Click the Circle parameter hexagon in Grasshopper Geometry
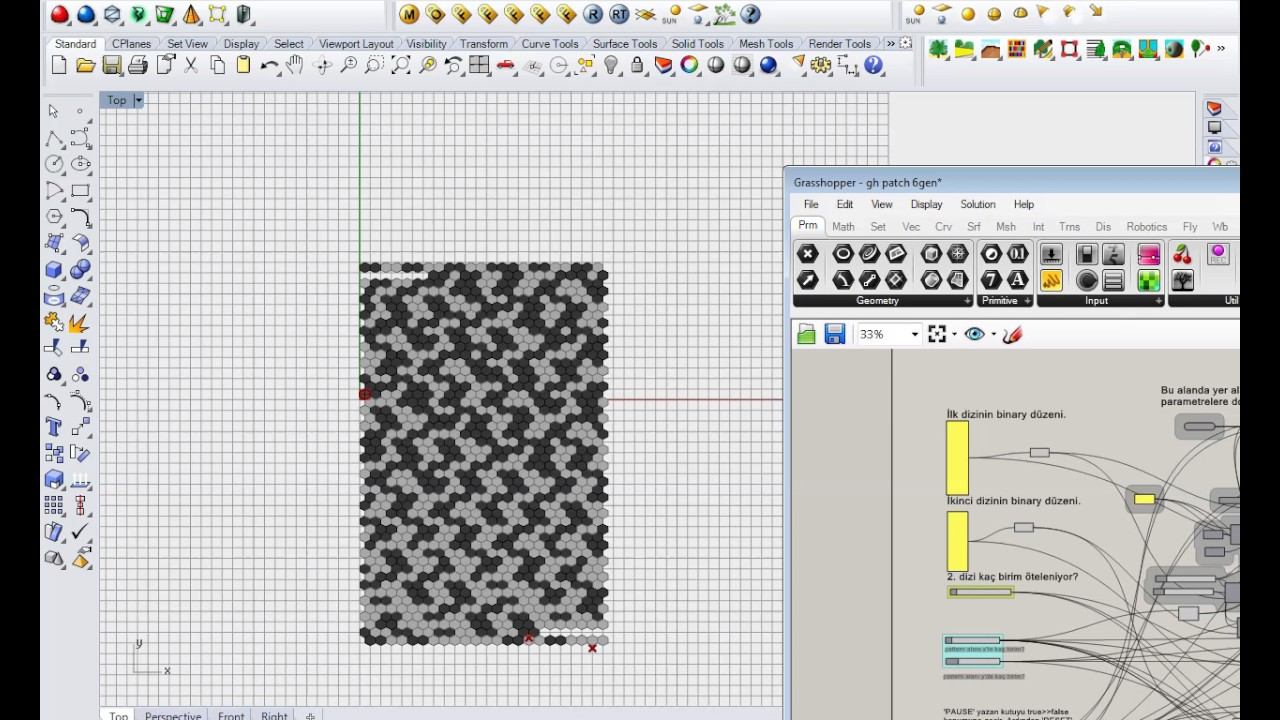Viewport: 1280px width, 720px height. [843, 254]
